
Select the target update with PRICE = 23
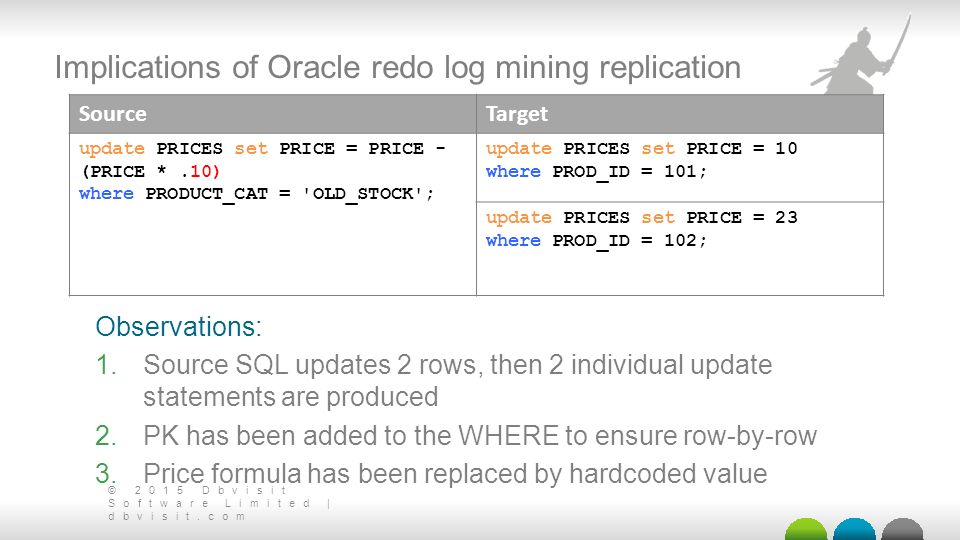click(x=642, y=229)
